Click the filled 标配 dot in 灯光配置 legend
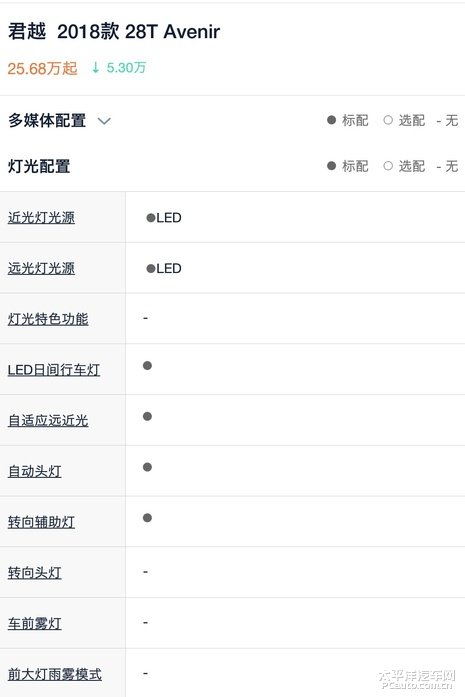The height and width of the screenshot is (697, 465). tap(331, 166)
